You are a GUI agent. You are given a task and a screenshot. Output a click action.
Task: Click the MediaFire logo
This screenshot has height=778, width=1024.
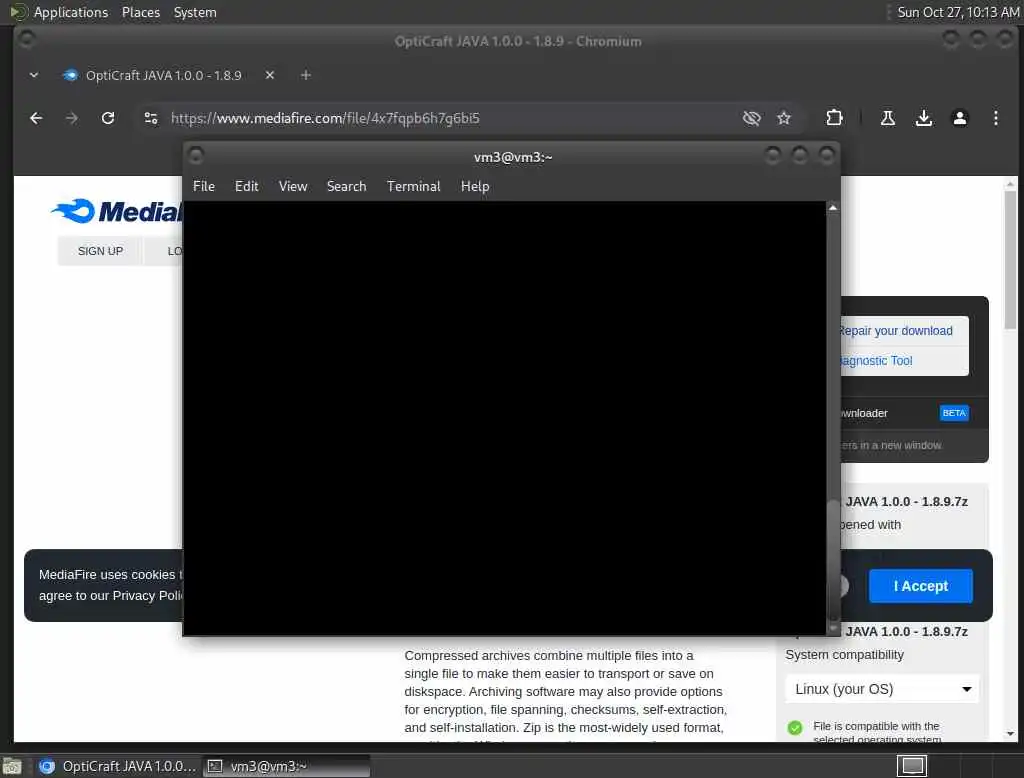118,211
